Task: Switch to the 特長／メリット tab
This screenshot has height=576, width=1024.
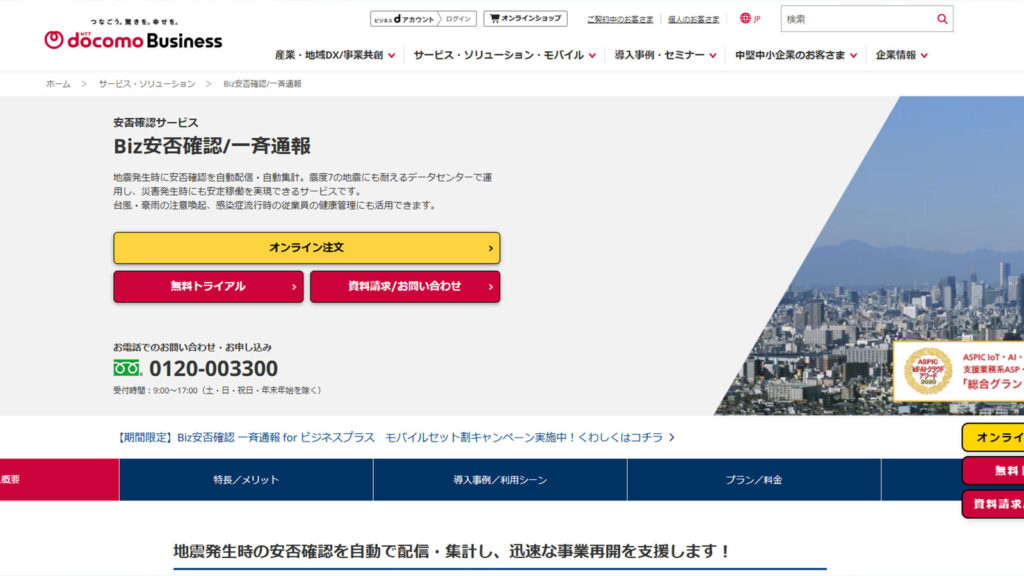Action: point(246,479)
